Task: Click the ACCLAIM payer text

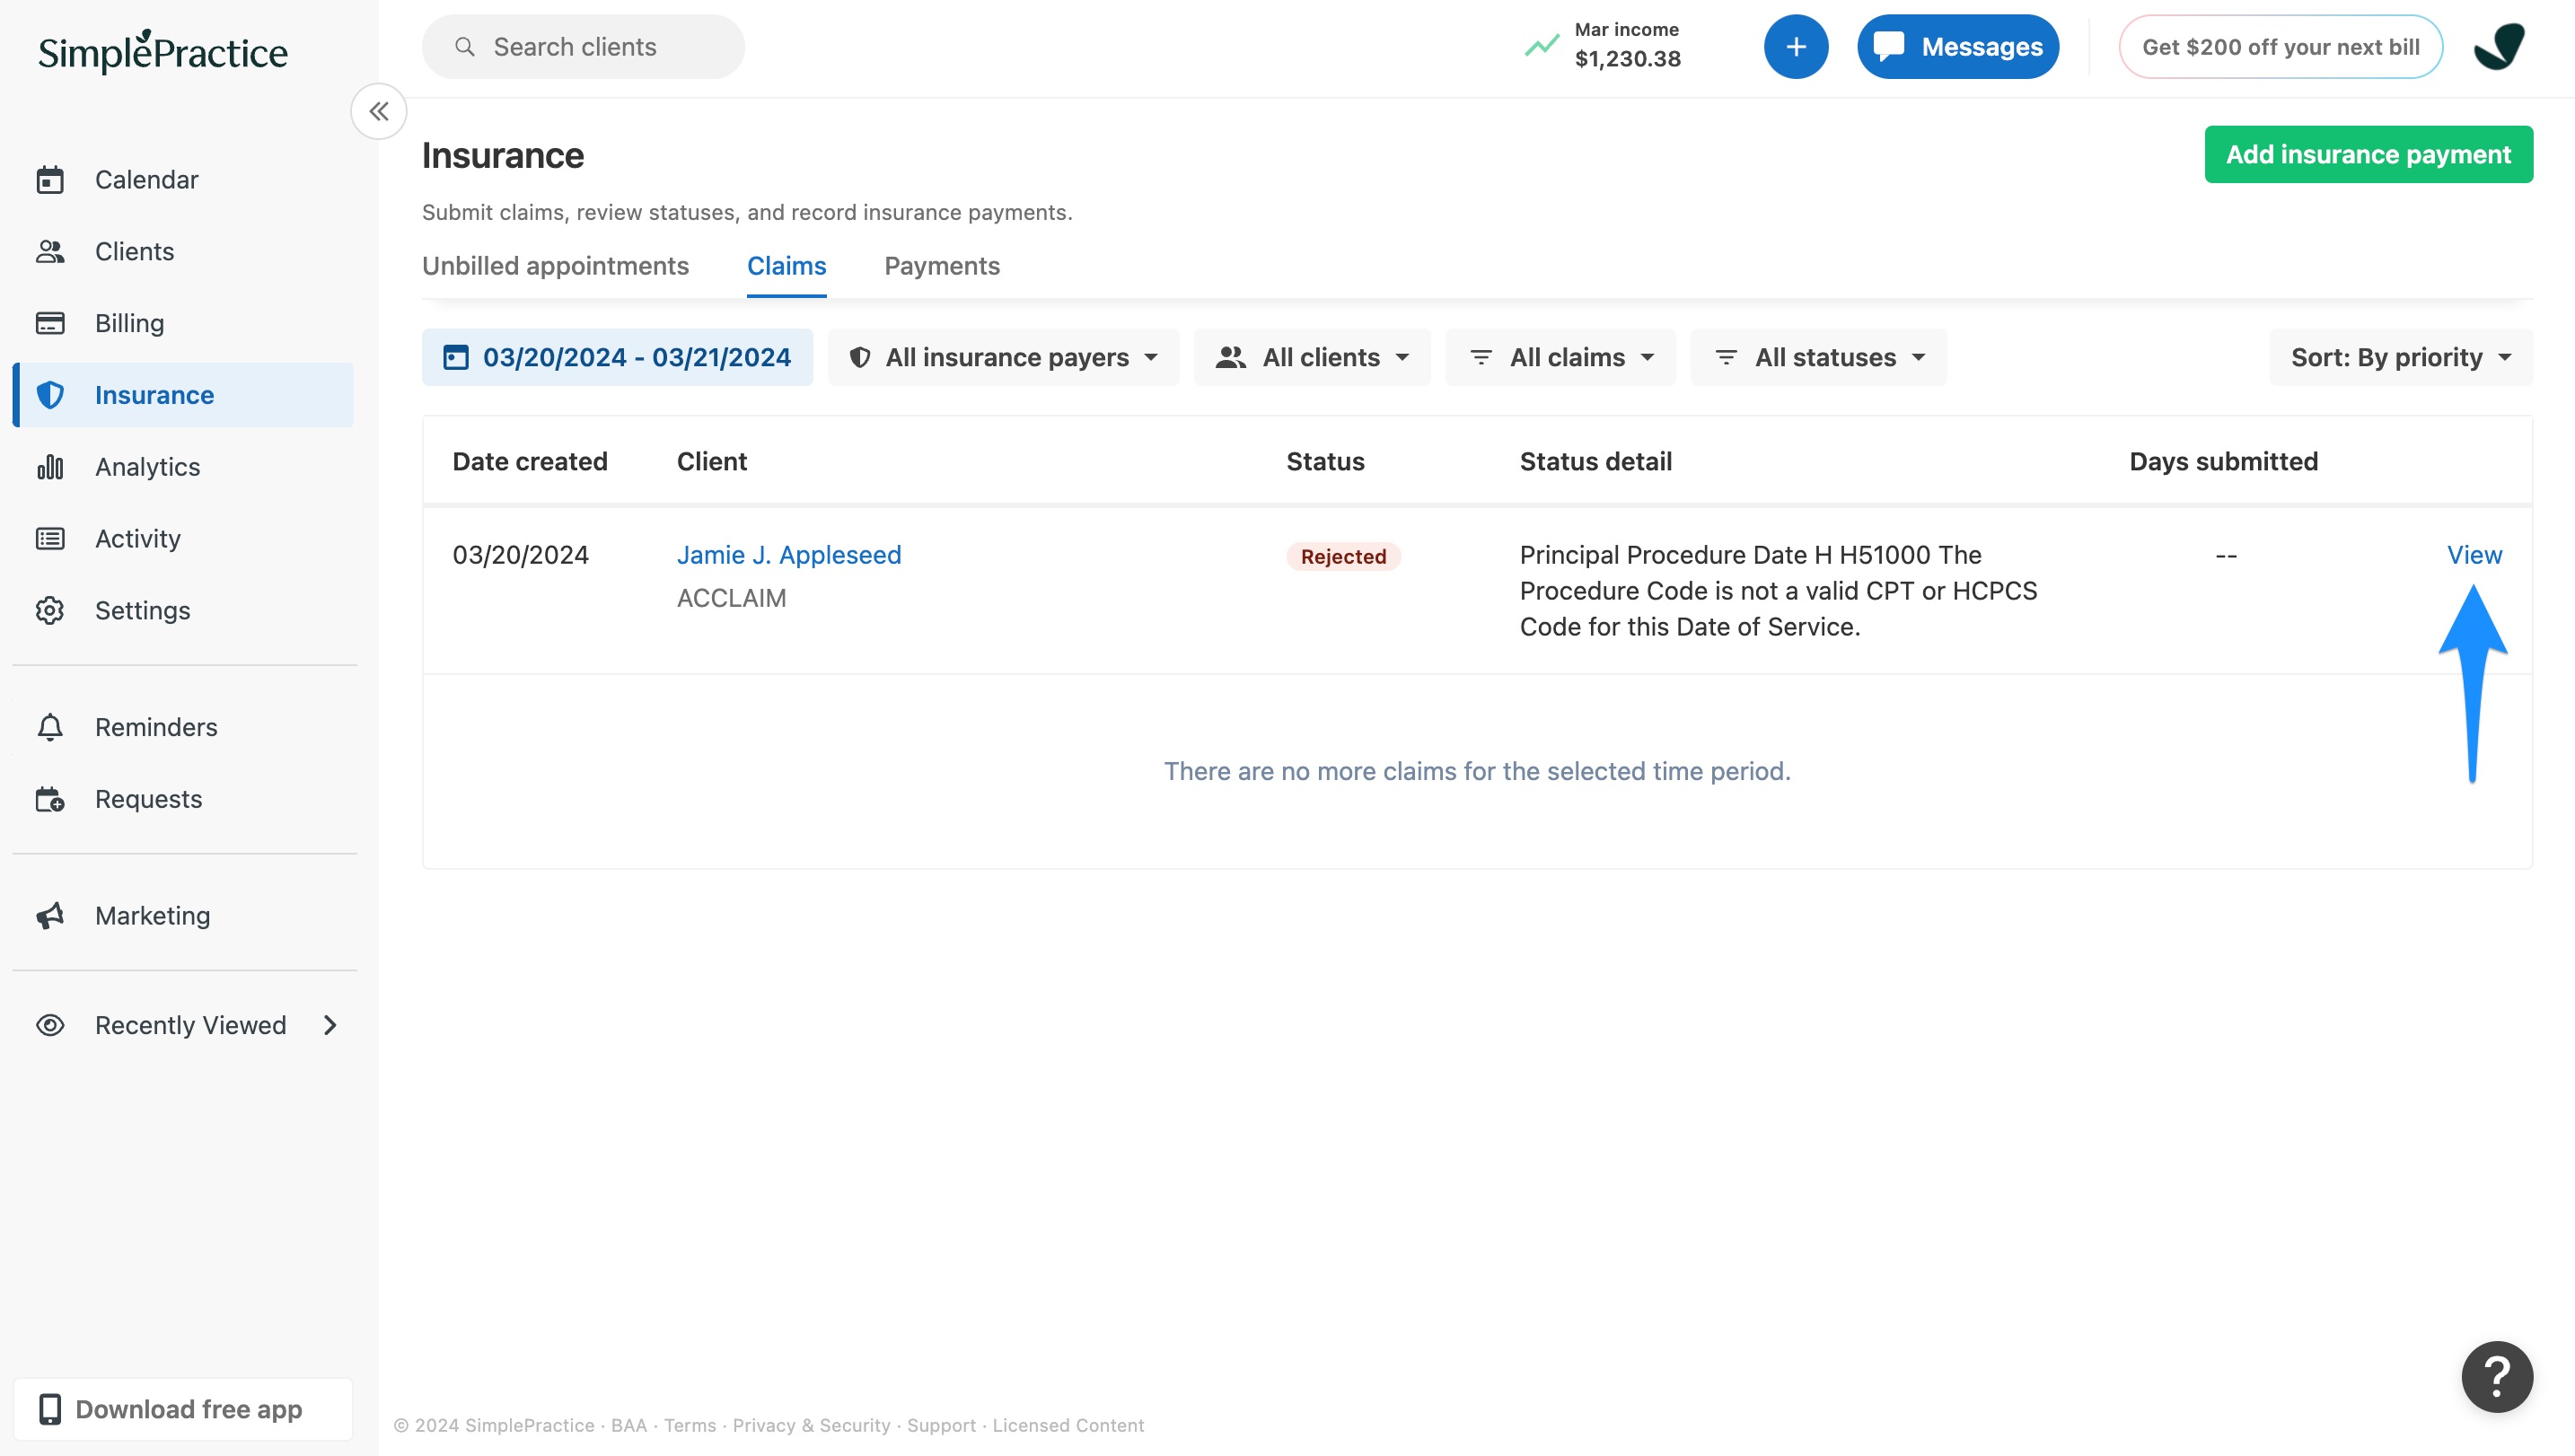Action: tap(732, 598)
